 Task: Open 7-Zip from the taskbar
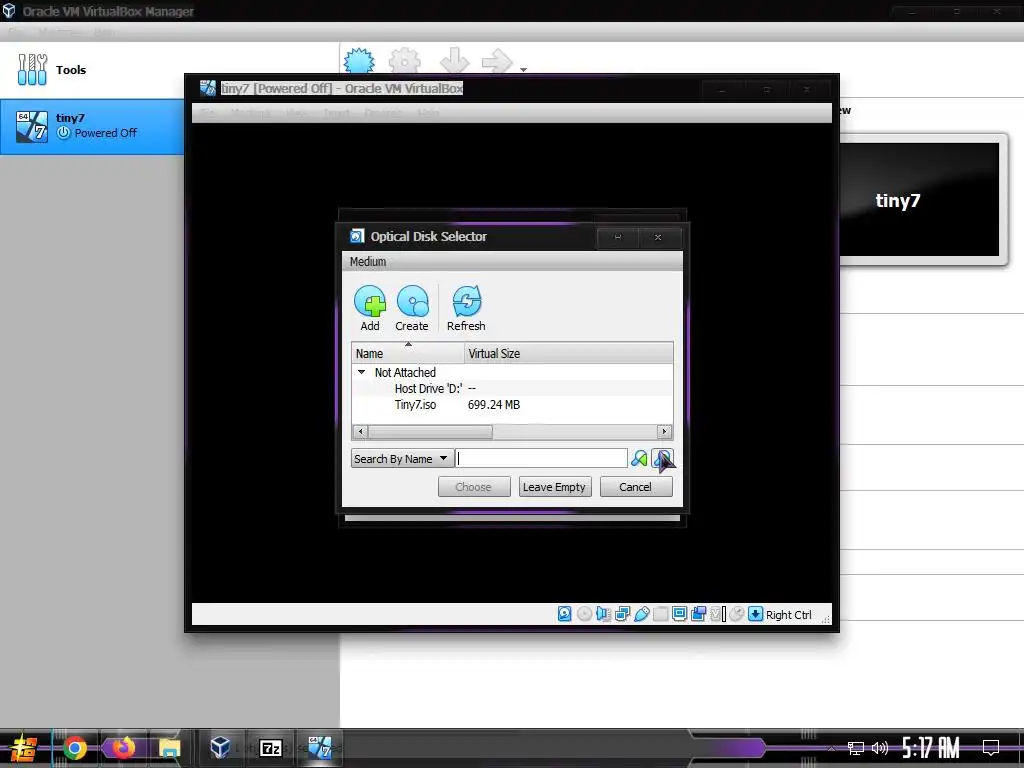click(271, 748)
